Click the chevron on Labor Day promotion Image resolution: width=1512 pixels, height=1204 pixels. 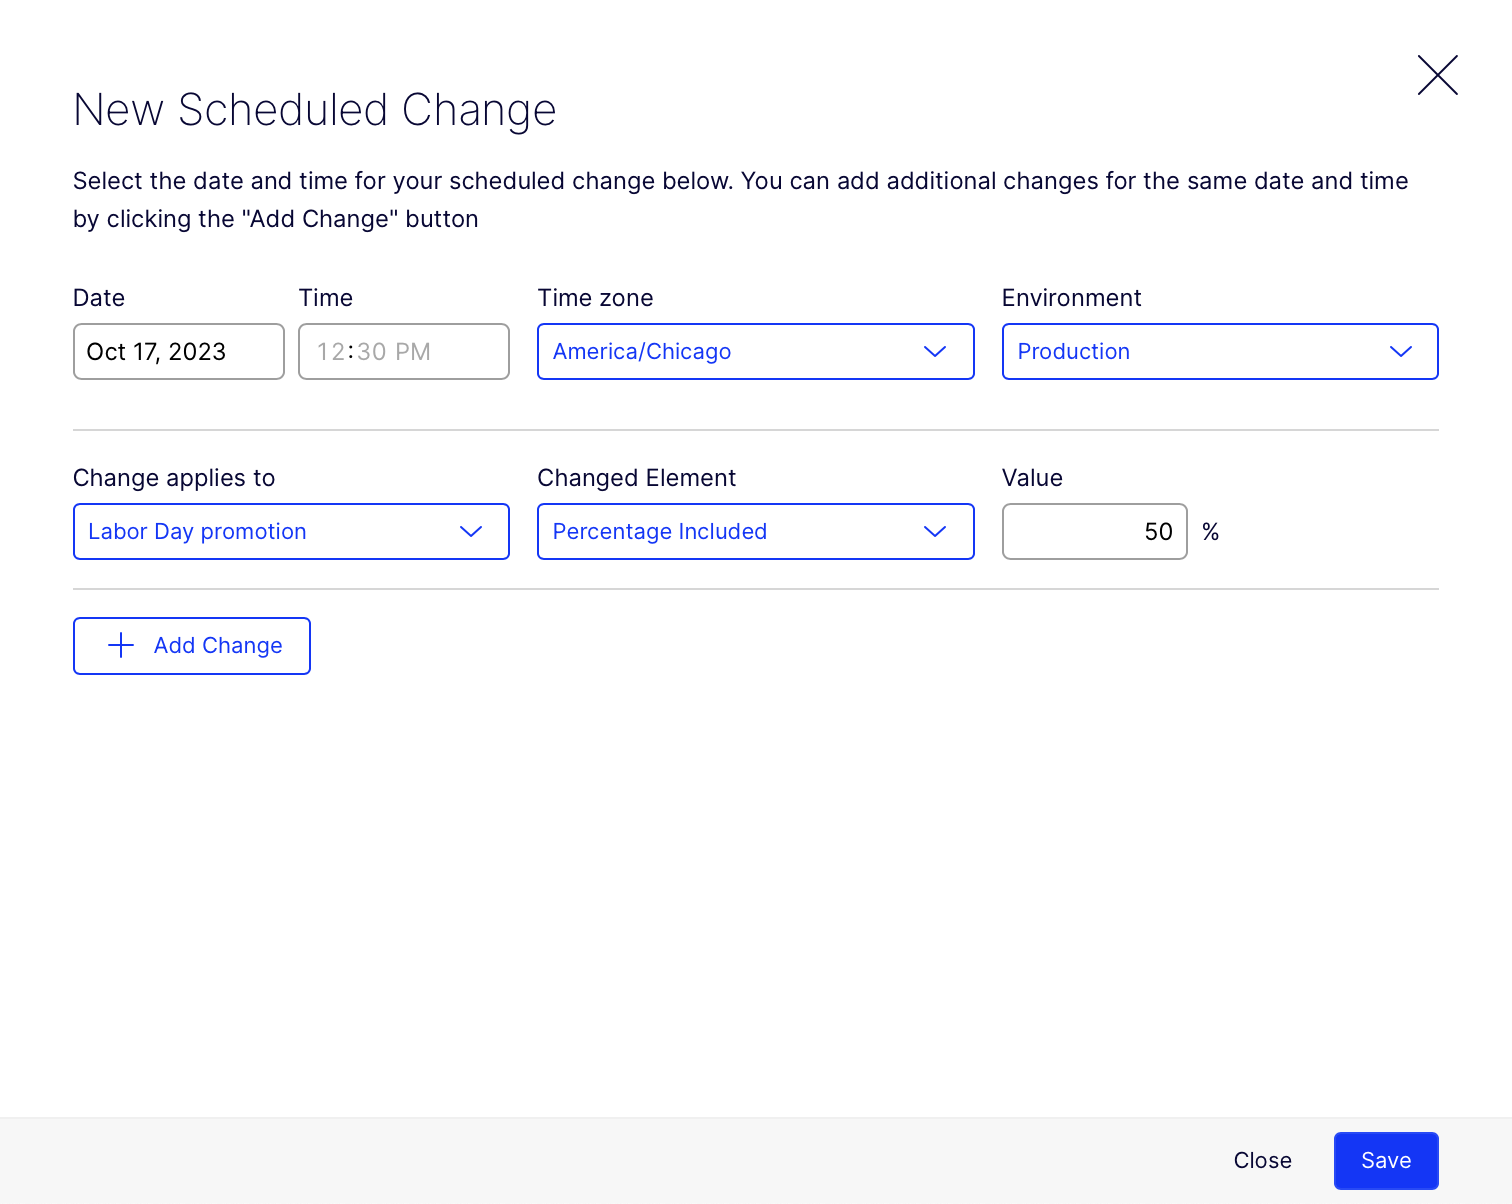tap(471, 531)
